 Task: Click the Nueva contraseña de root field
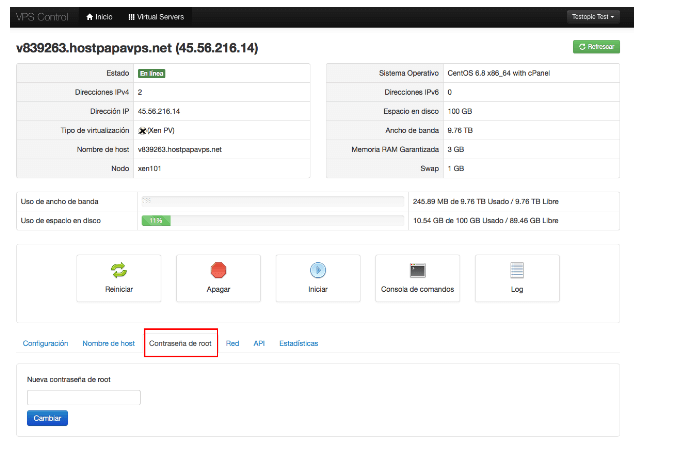coord(84,397)
